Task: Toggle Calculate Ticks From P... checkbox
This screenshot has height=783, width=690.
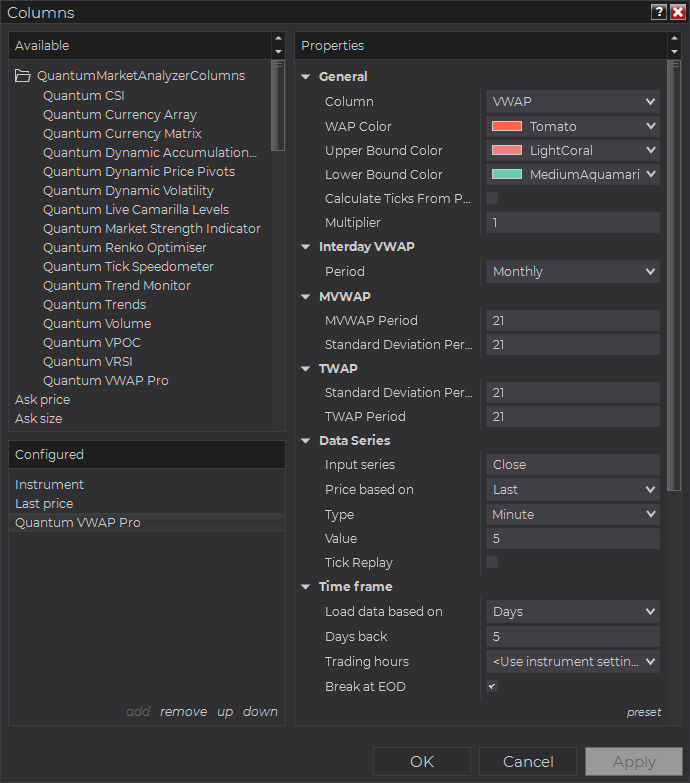Action: (492, 198)
